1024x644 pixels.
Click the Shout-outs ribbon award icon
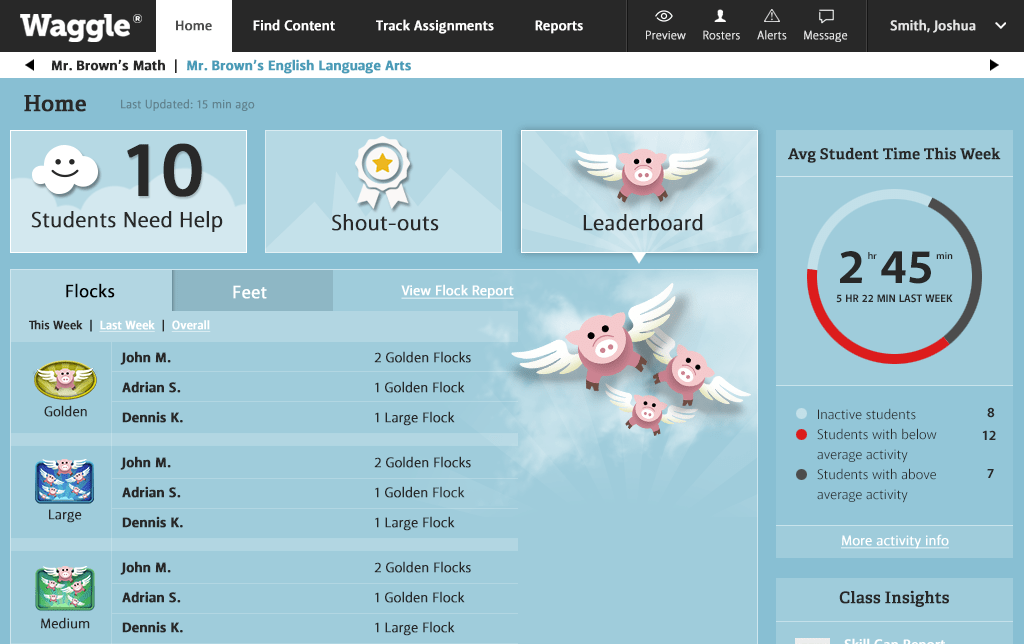pos(383,173)
